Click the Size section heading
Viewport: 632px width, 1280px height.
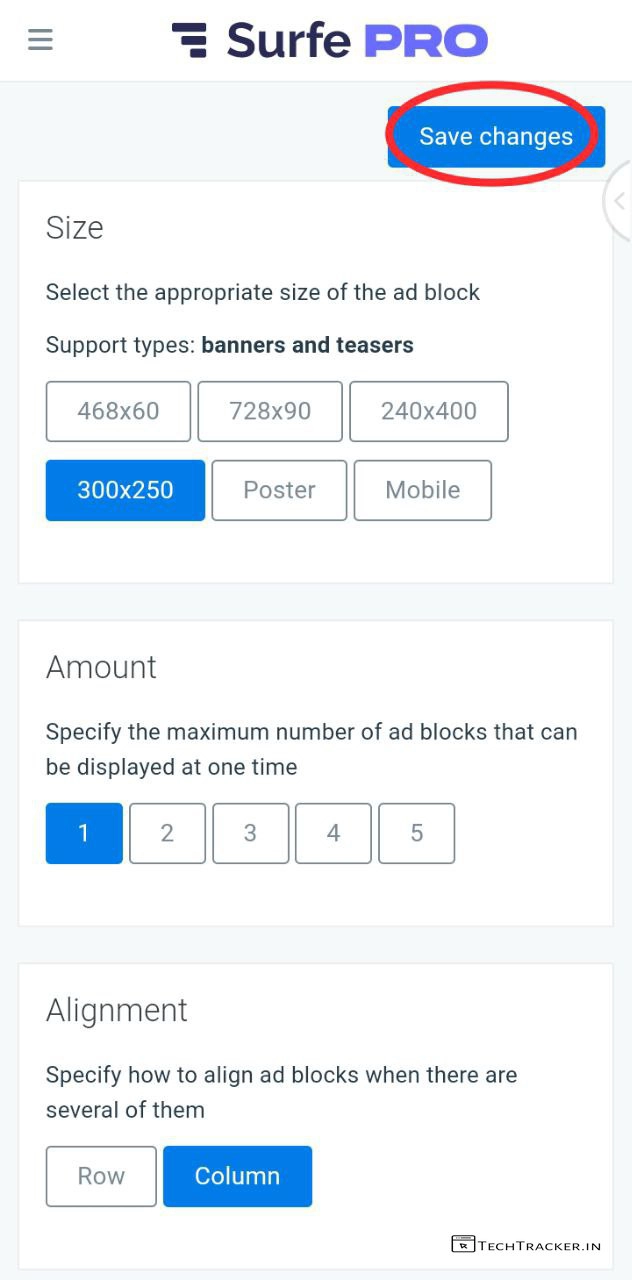75,228
